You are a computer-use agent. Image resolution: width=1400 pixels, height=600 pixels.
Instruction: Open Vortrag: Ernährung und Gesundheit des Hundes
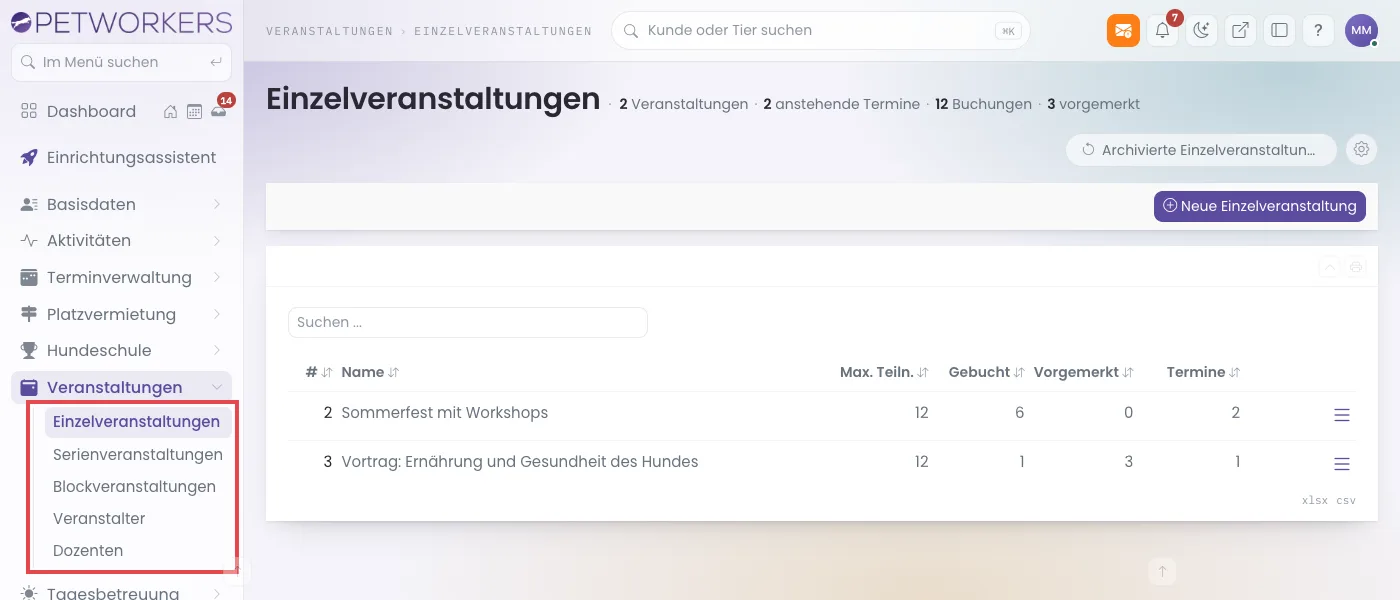tap(520, 462)
